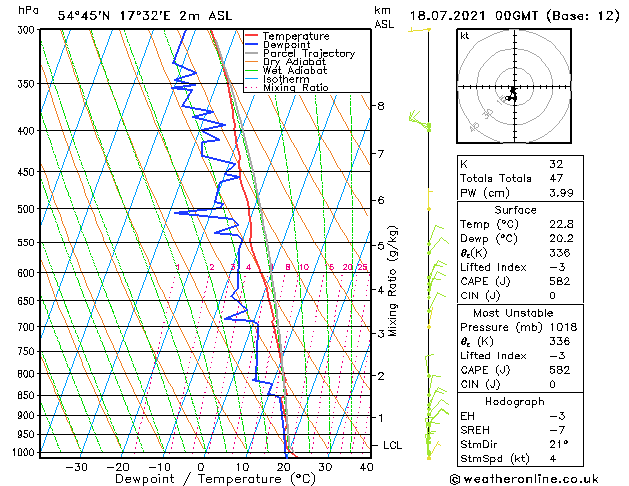Click the 'Totals Totals' value '47'

click(x=556, y=178)
